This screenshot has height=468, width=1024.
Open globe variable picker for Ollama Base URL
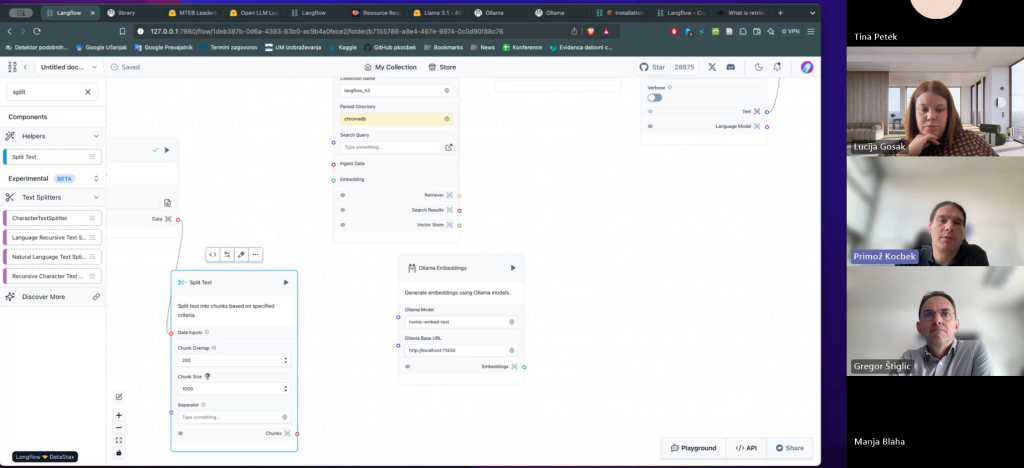512,351
